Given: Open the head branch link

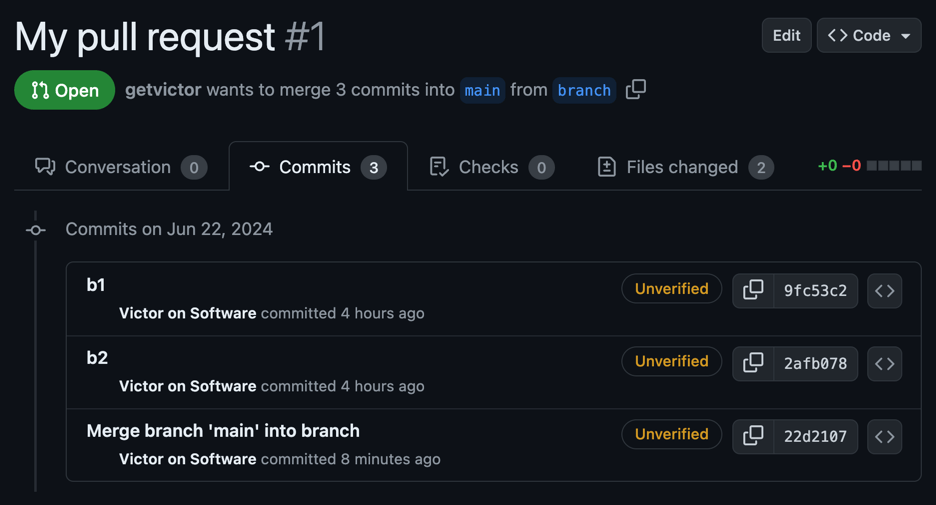Looking at the screenshot, I should tap(584, 90).
